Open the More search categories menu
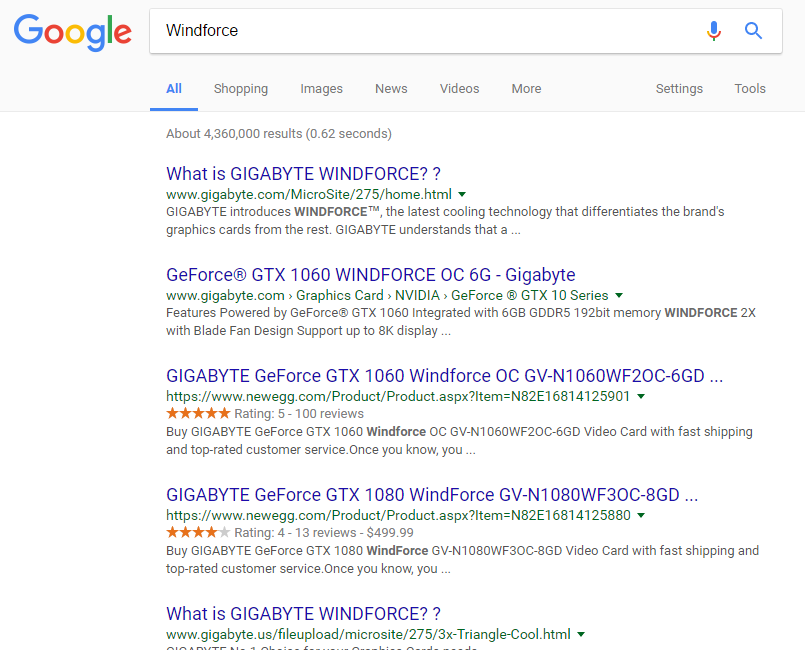 coord(526,89)
